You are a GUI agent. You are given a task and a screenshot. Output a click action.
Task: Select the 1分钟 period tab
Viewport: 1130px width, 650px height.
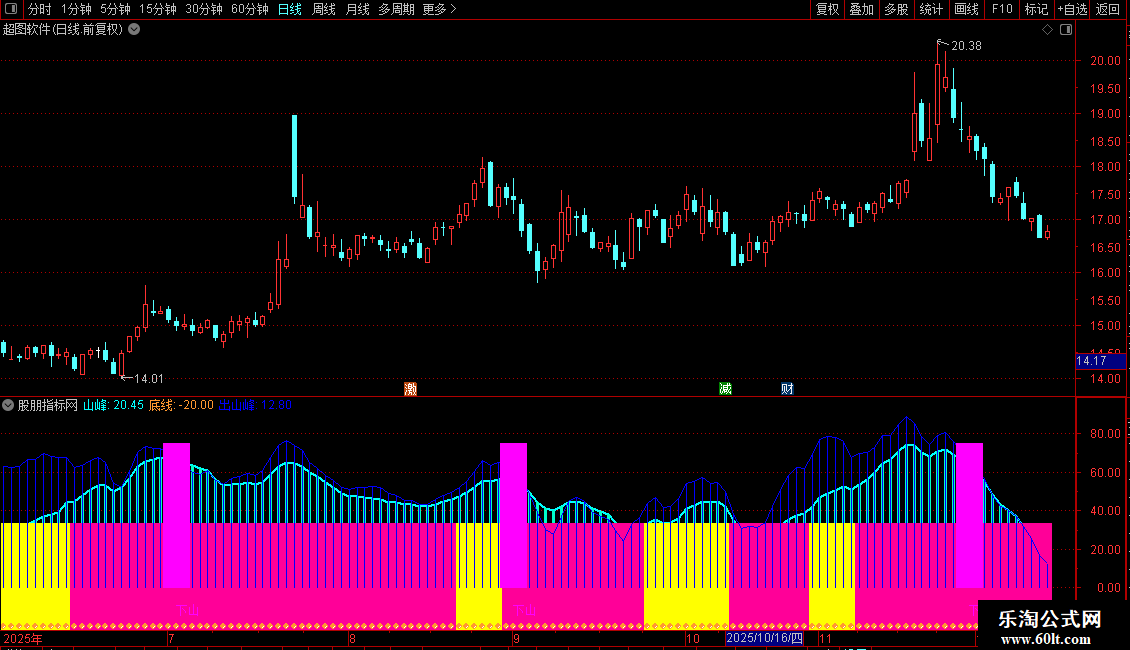(x=76, y=9)
